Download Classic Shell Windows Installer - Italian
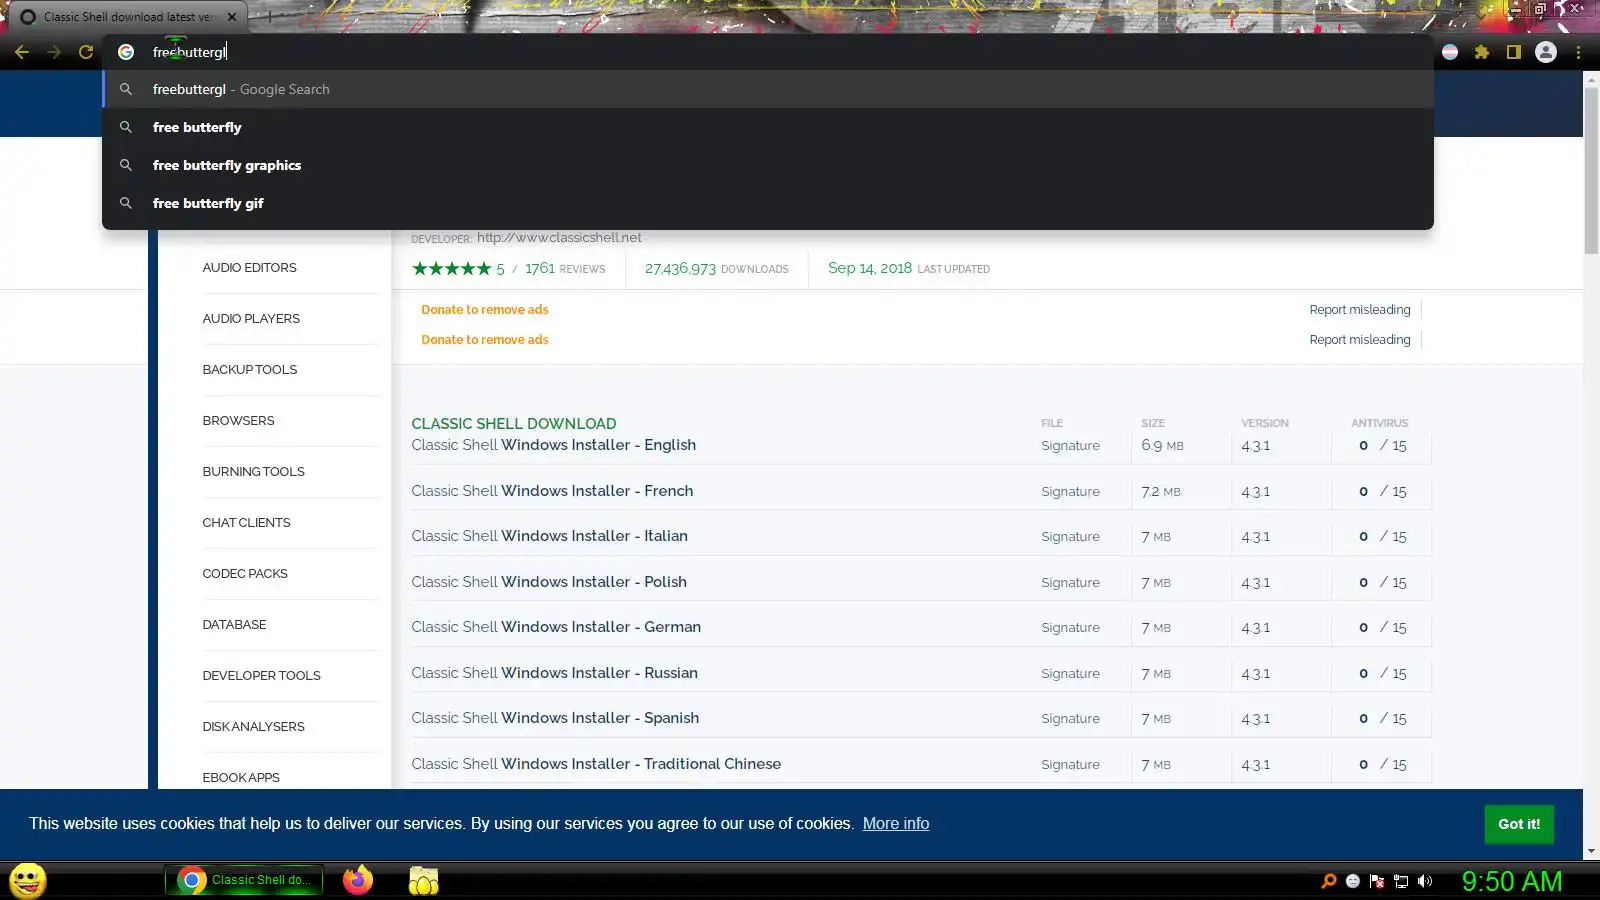Screen dimensions: 1600x900 (549, 536)
